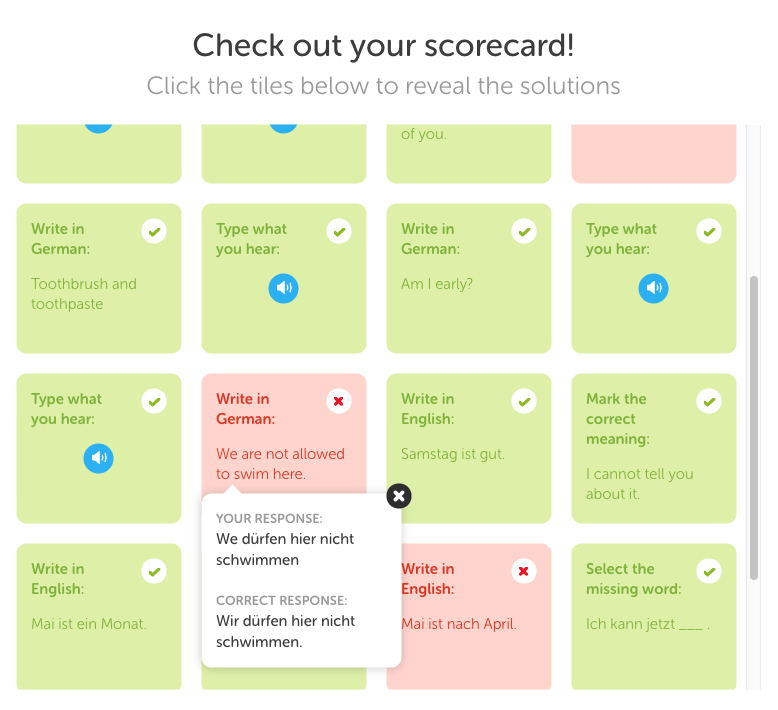Play audio in second-row 'Type what you hear' tile beside Toothbrush
Image resolution: width=778 pixels, height=710 pixels.
click(283, 288)
